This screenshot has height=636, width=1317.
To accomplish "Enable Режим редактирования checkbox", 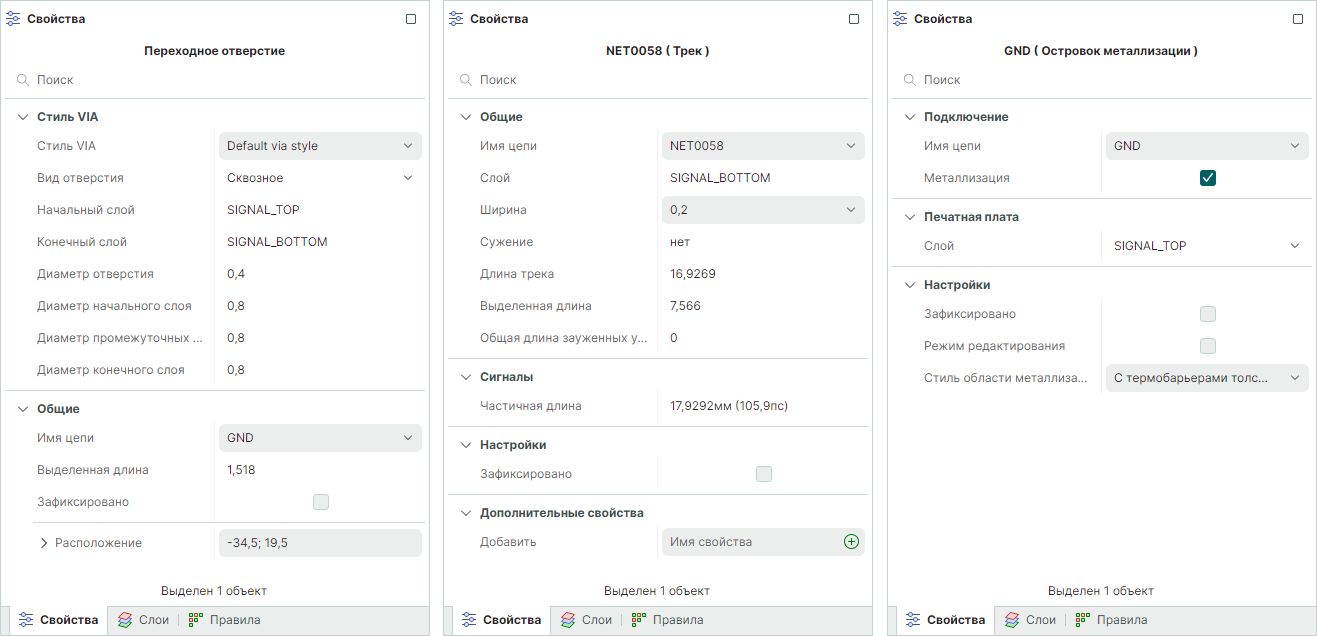I will 1208,346.
